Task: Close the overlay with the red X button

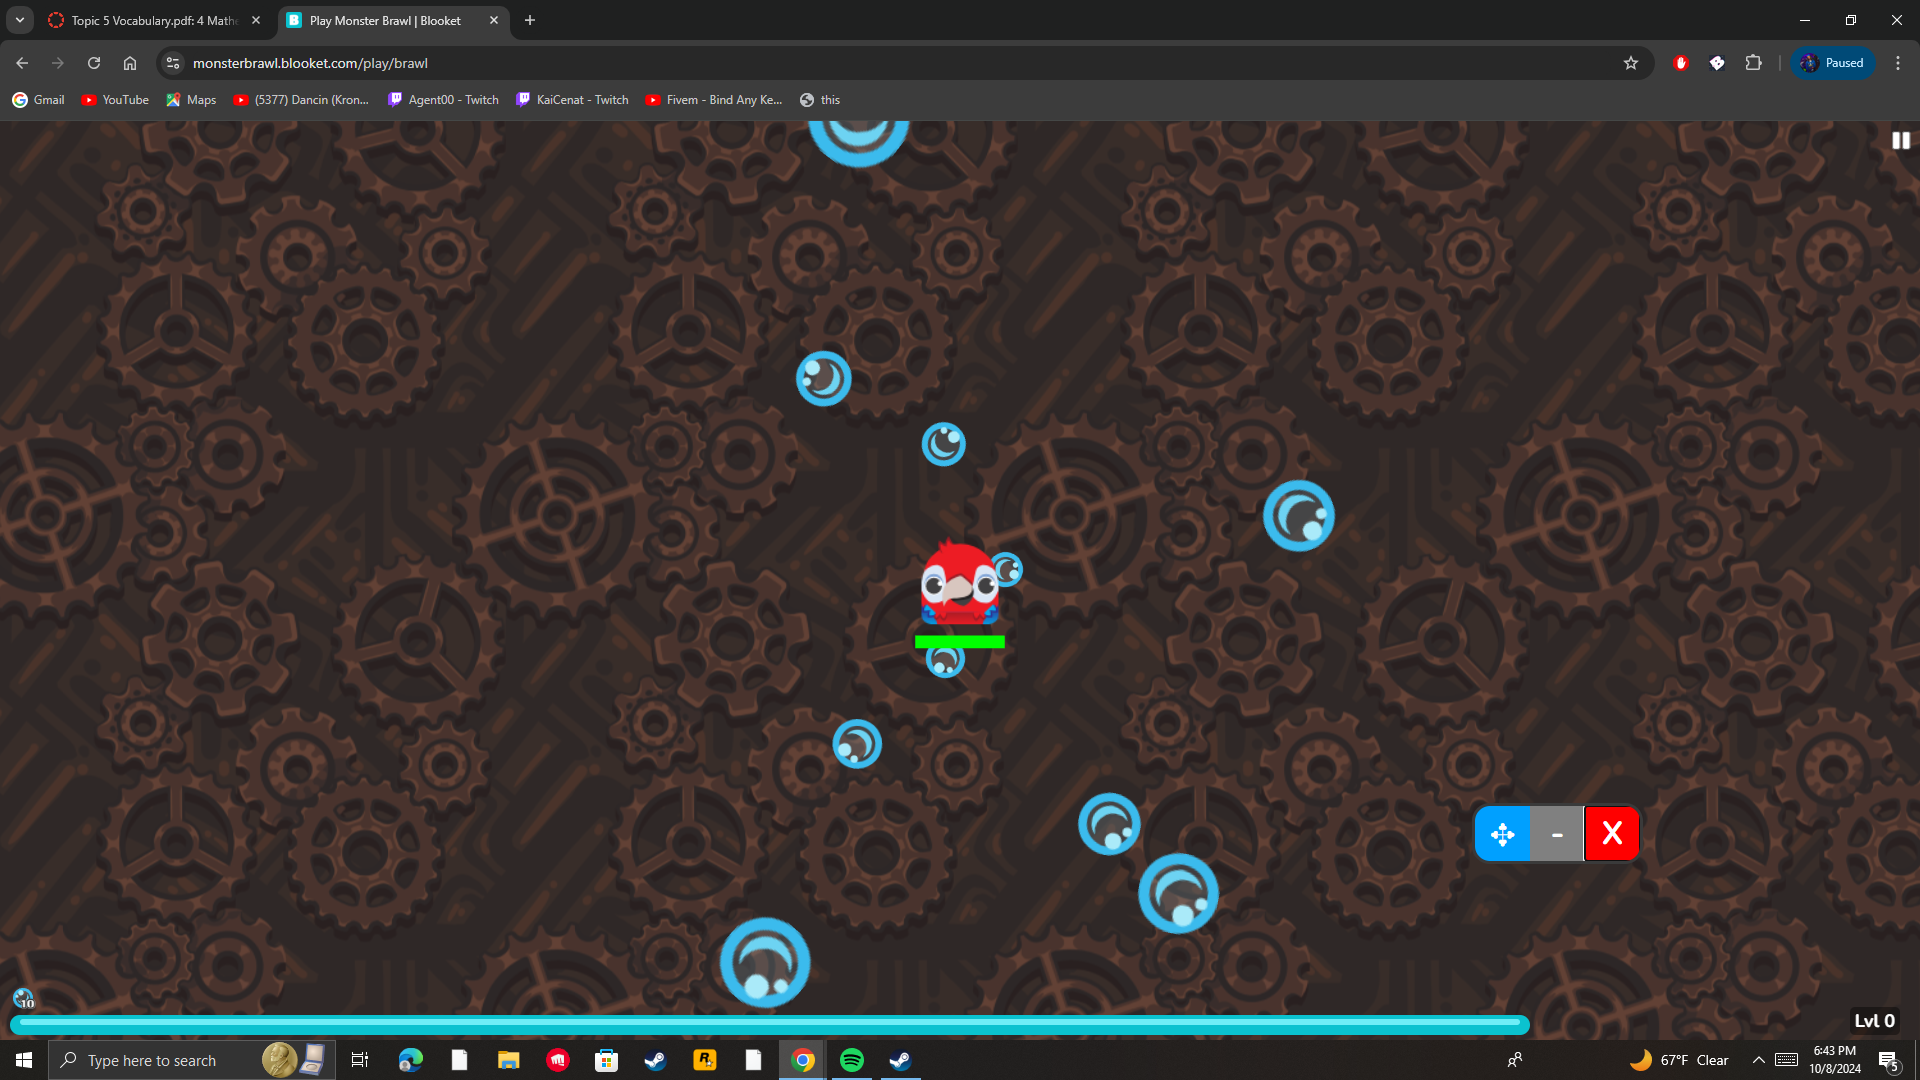Action: click(x=1611, y=833)
